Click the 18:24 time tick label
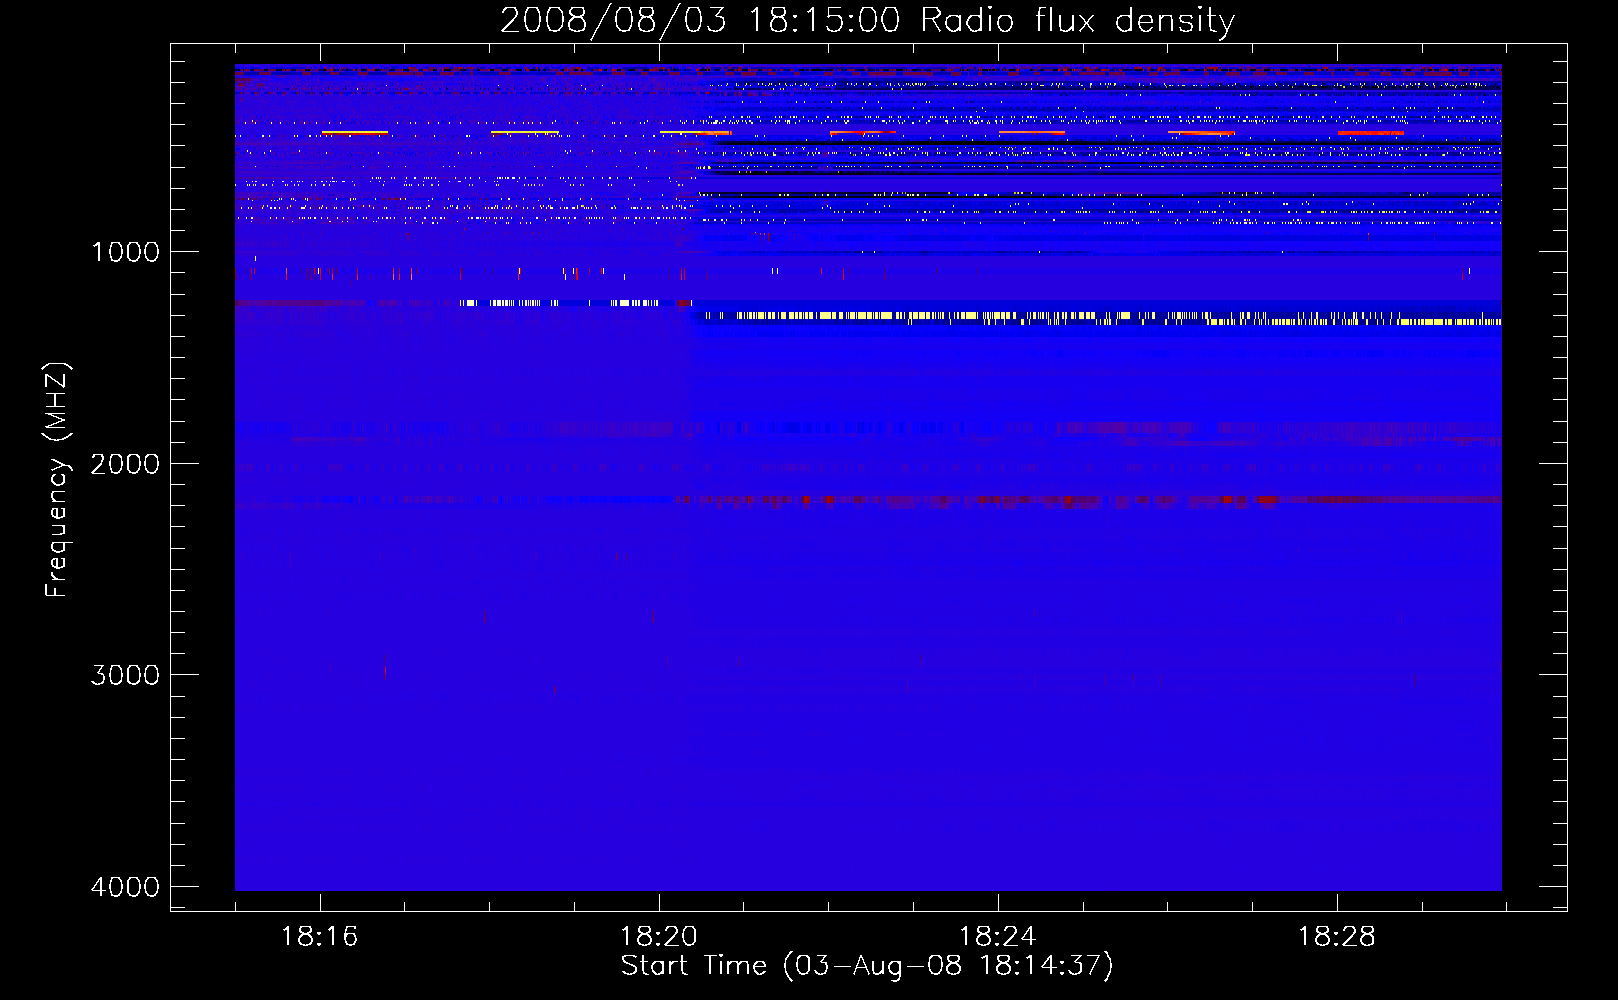 pos(997,937)
